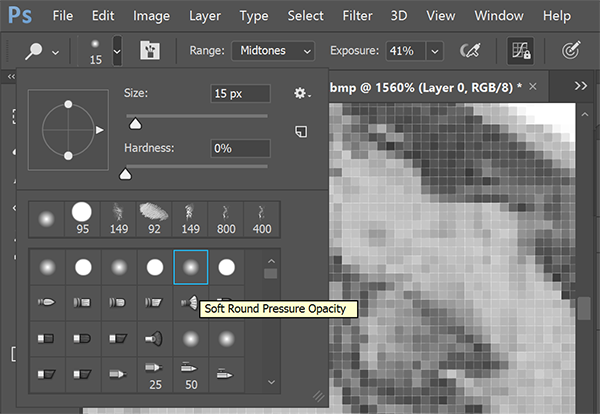This screenshot has width=600, height=414.
Task: Open the Layer menu
Action: point(205,16)
